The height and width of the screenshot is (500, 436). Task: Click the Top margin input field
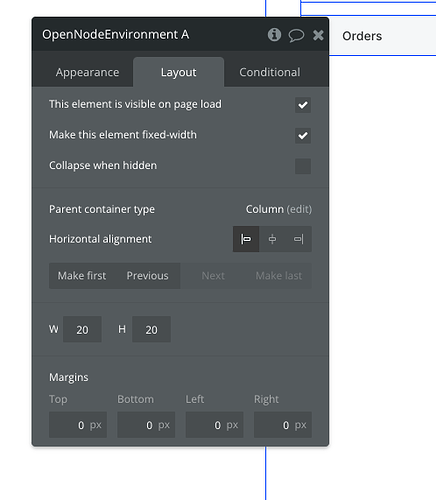click(78, 425)
